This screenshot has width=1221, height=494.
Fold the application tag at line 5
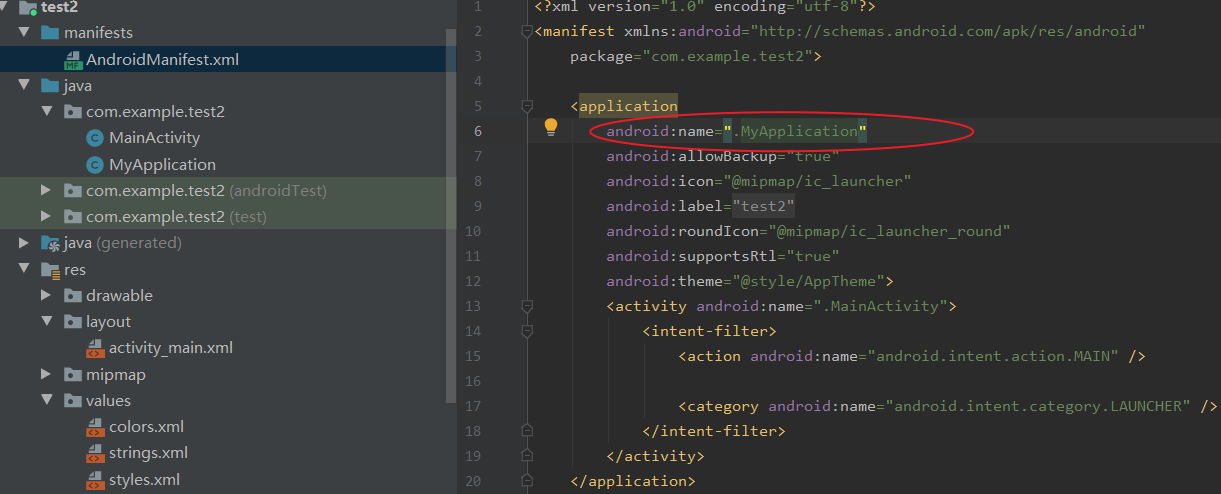tap(527, 106)
